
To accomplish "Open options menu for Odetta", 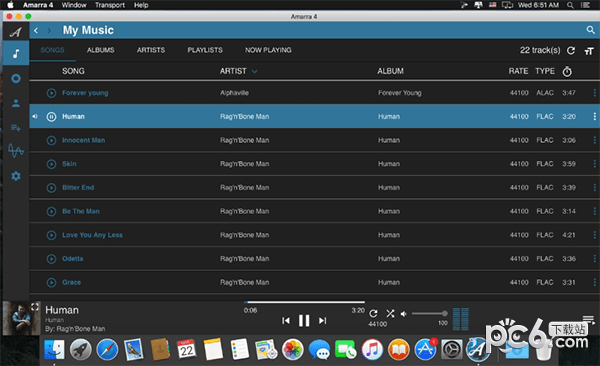I will [x=594, y=259].
